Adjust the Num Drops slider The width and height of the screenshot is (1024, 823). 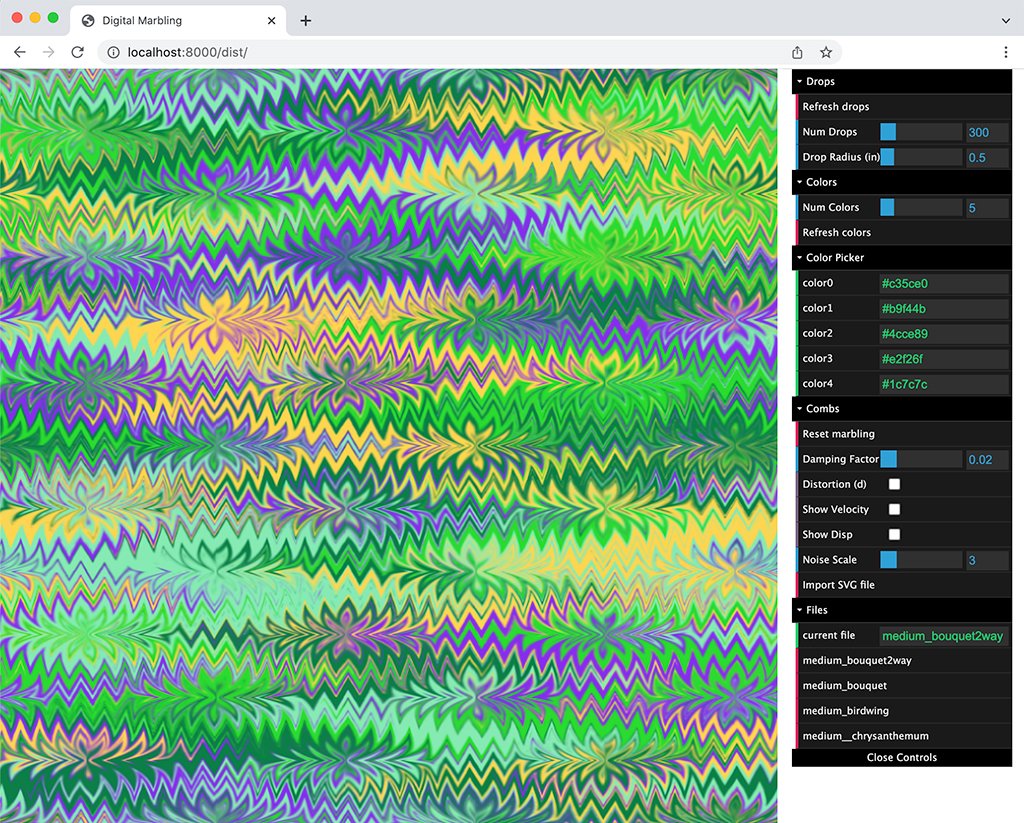point(921,132)
